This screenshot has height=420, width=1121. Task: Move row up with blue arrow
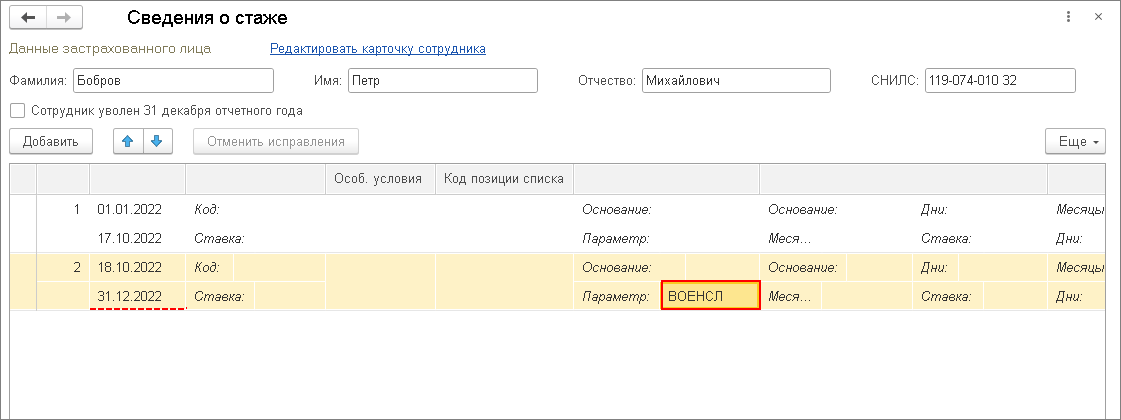pos(127,141)
